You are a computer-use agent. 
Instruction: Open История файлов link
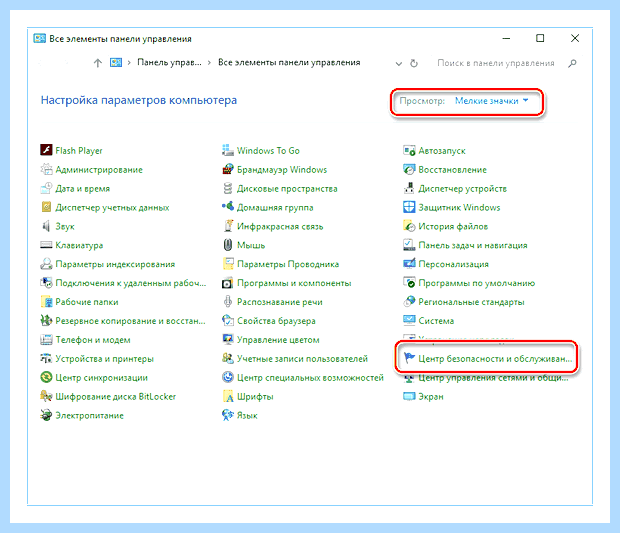click(453, 227)
